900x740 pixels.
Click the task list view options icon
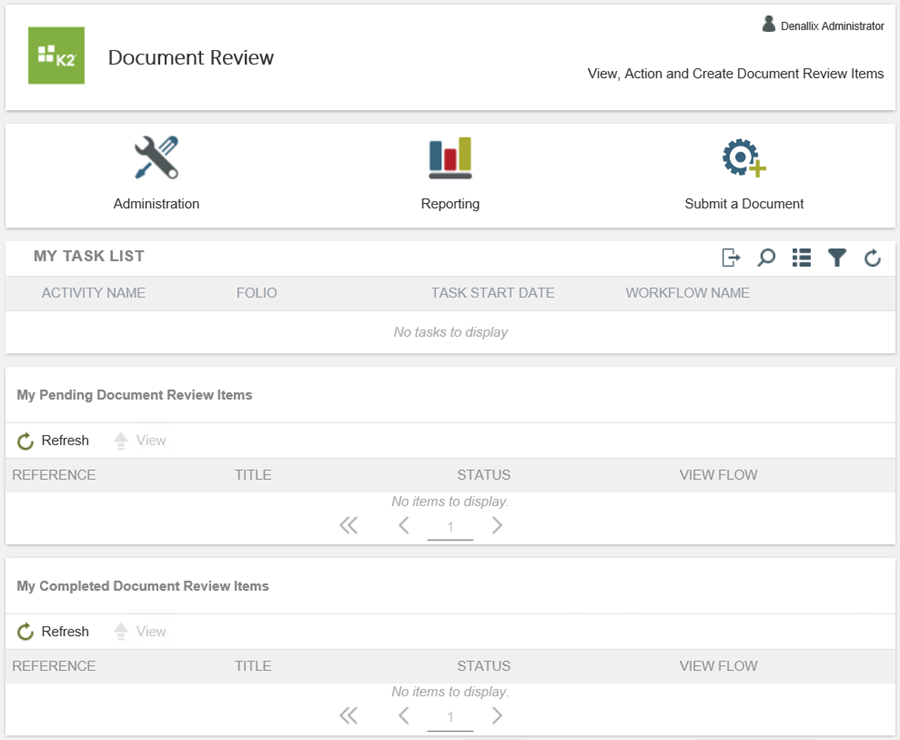[x=801, y=258]
